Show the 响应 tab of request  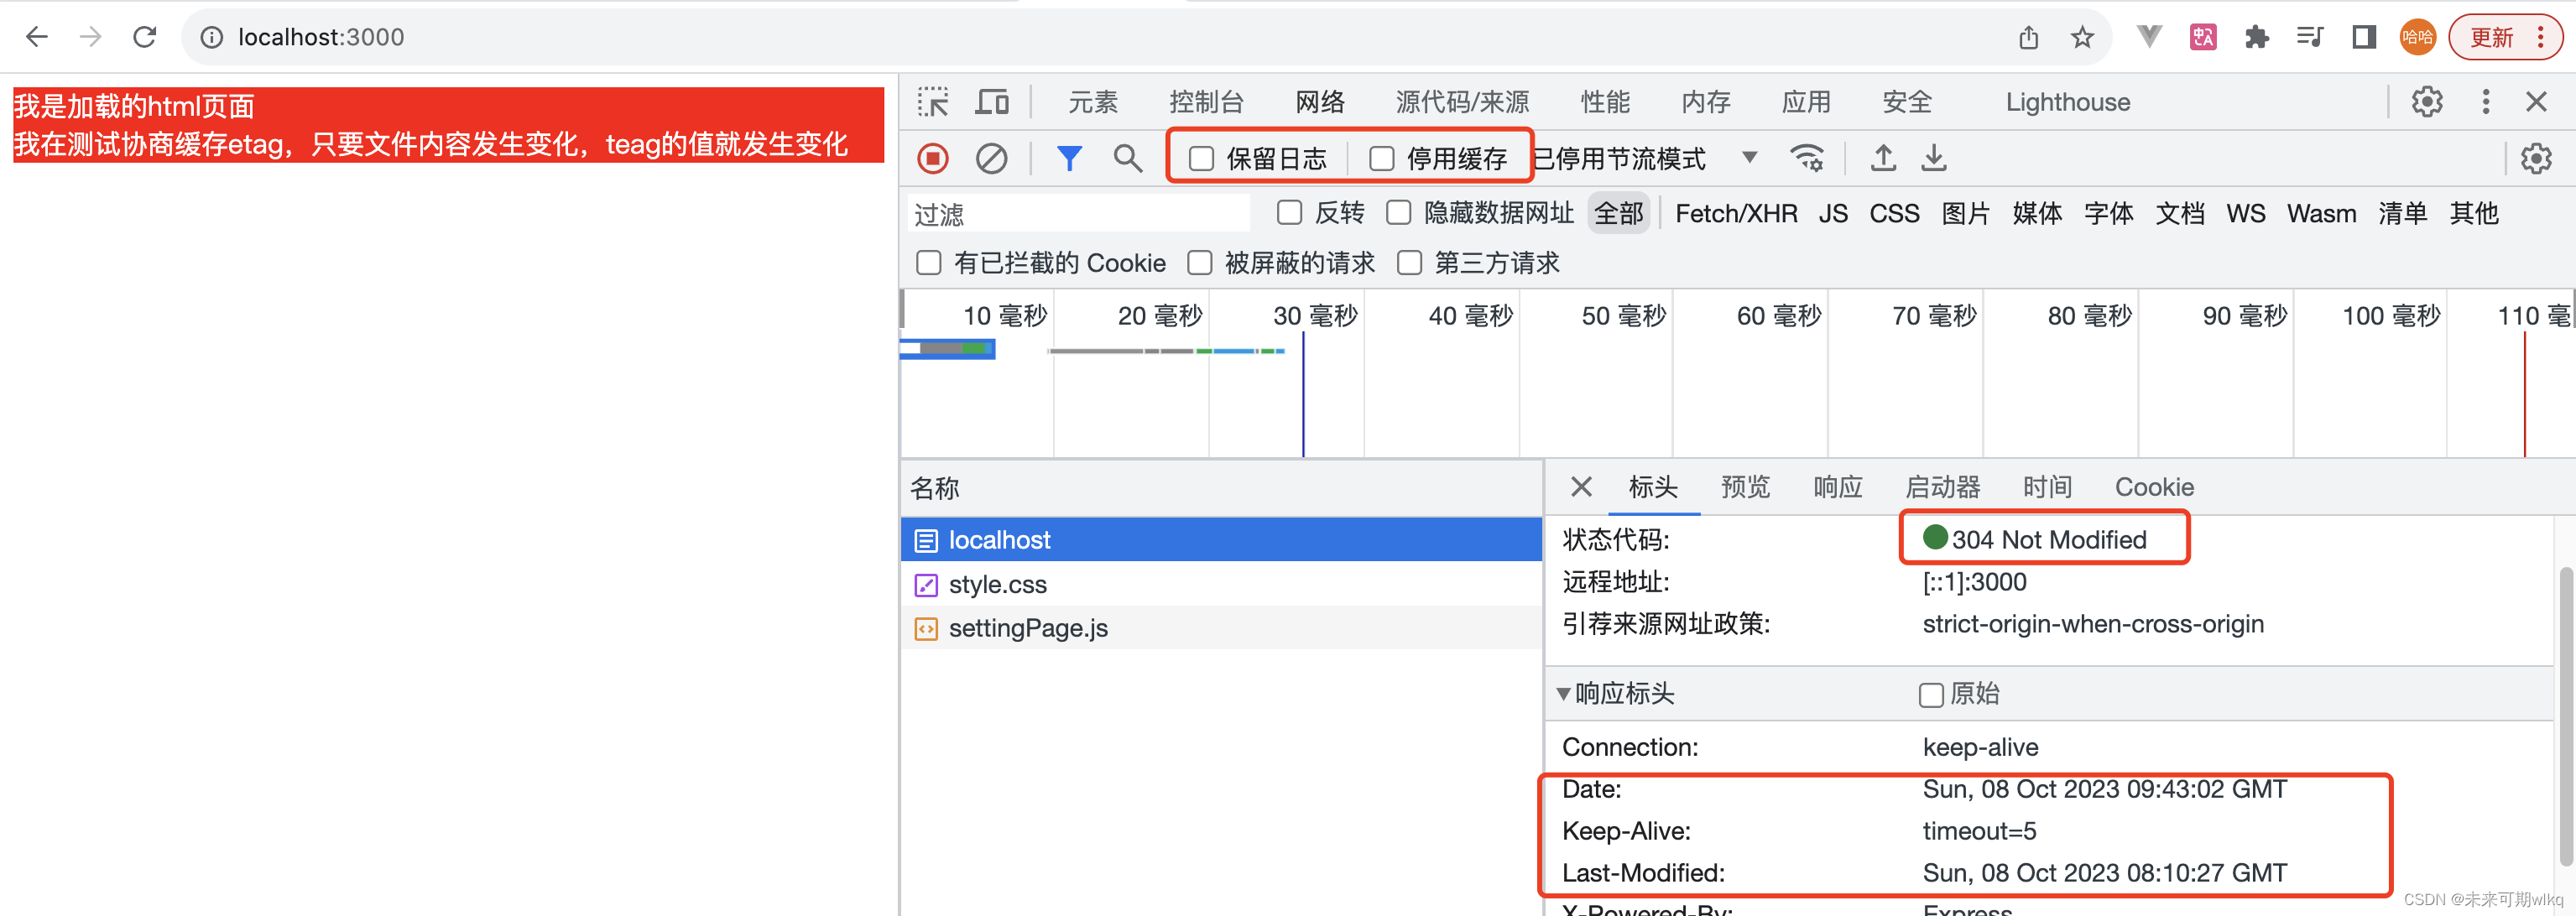click(1838, 487)
